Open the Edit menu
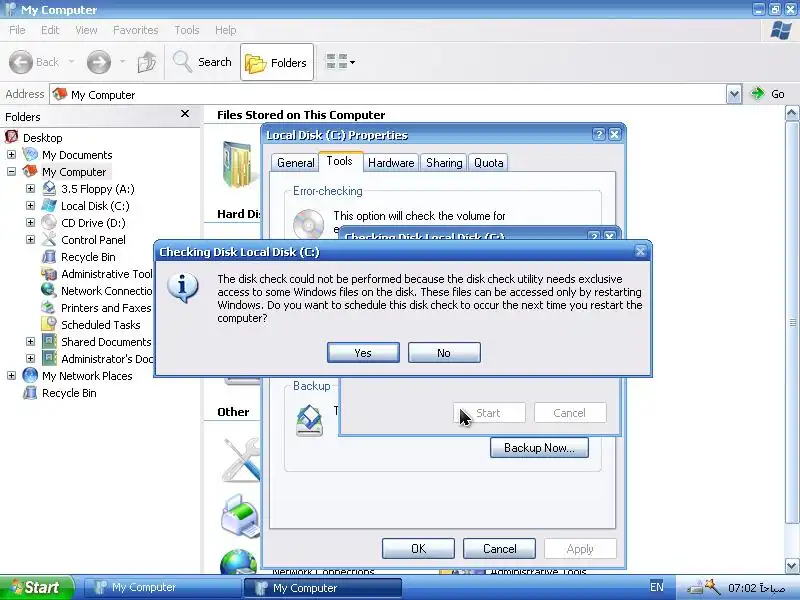800x600 pixels. coord(50,30)
